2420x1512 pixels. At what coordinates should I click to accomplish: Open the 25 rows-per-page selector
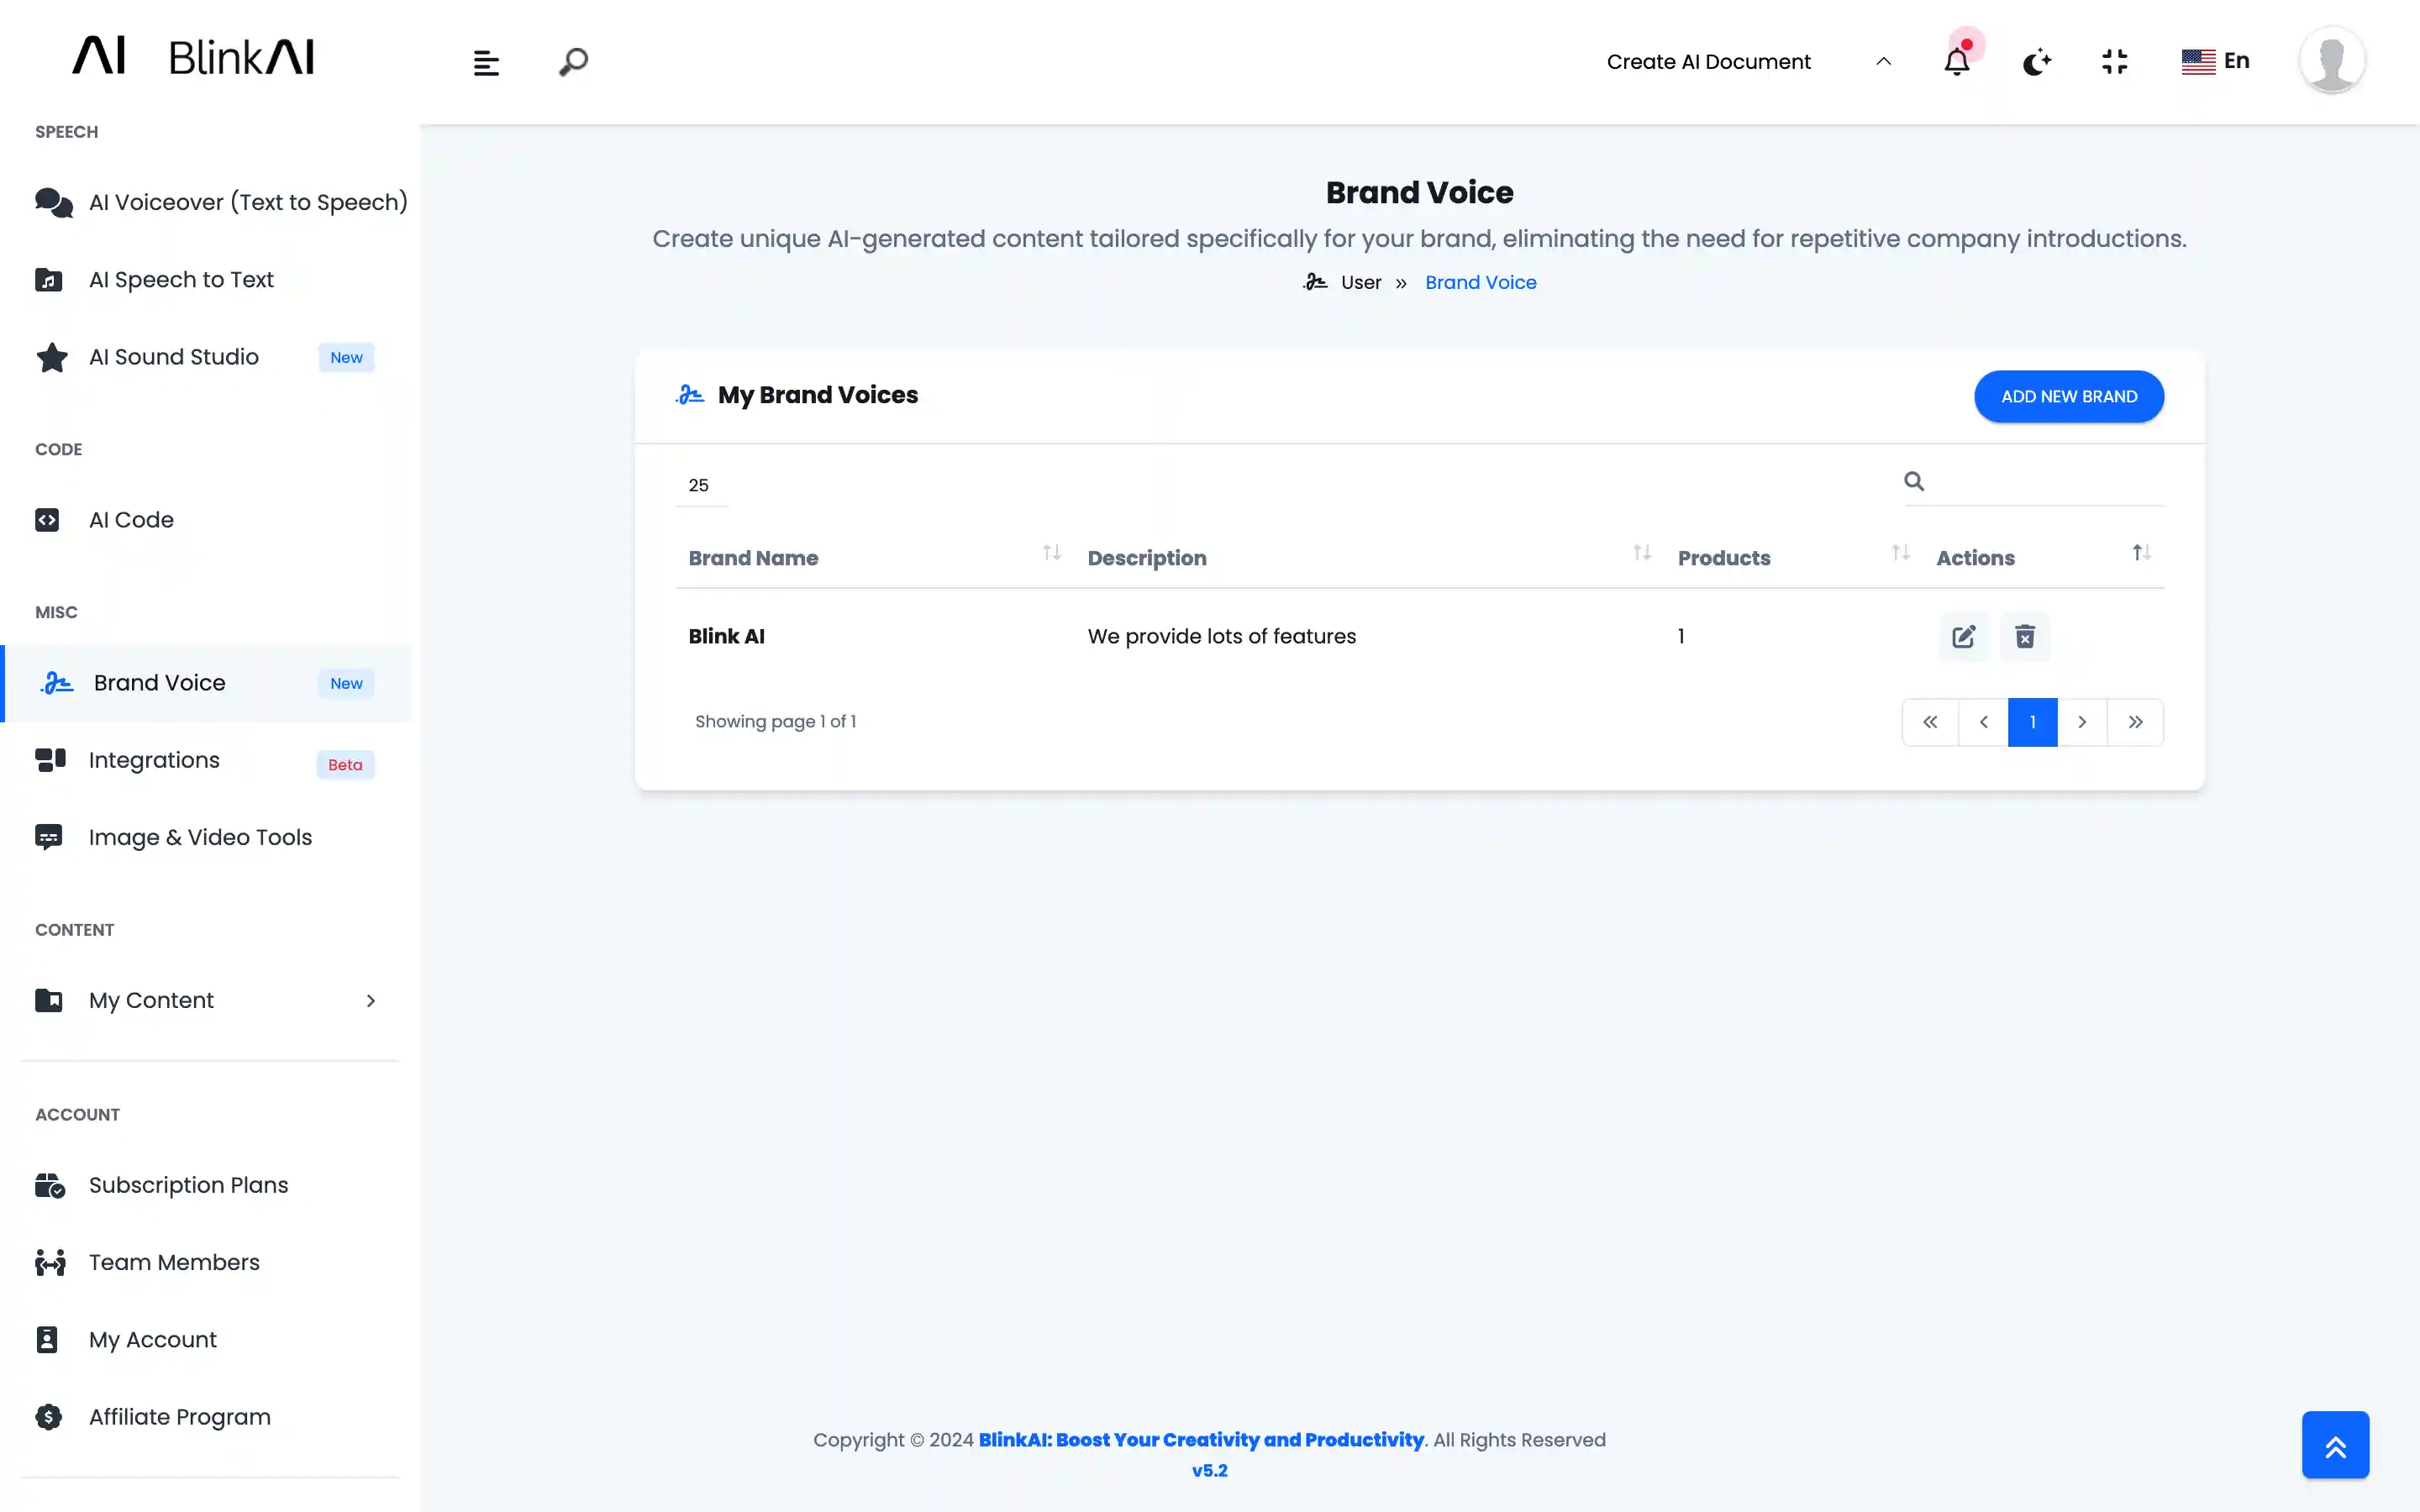700,485
